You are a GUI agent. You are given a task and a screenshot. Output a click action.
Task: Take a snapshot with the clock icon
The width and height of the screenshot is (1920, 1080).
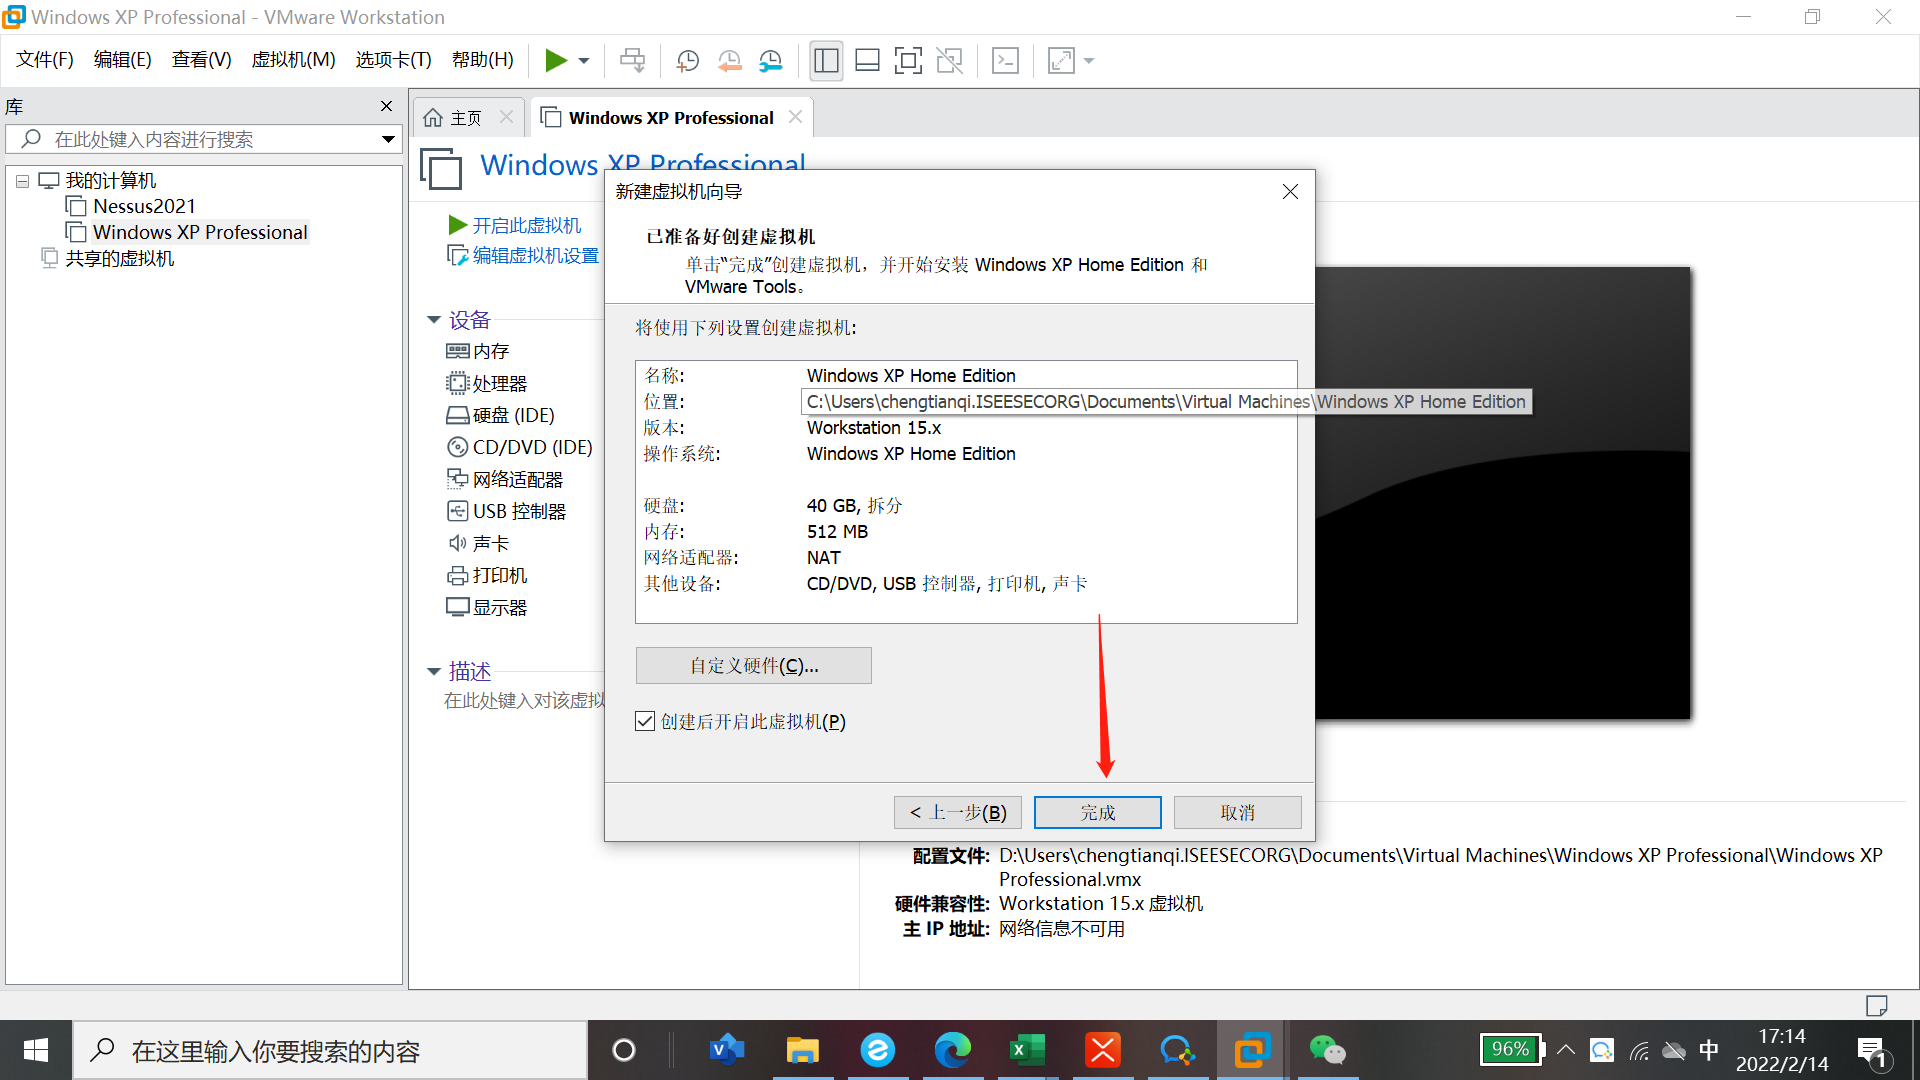[687, 61]
